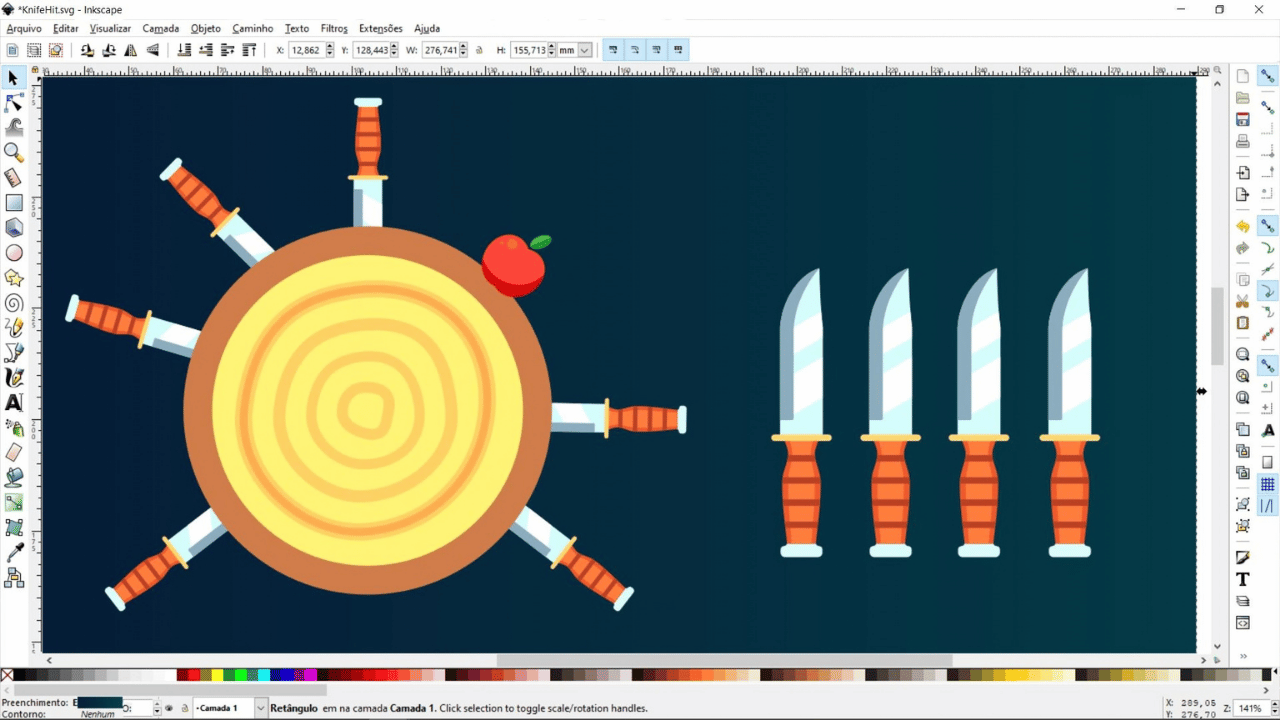Click the Flip vertical icon
Image resolution: width=1280 pixels, height=720 pixels.
tap(153, 50)
